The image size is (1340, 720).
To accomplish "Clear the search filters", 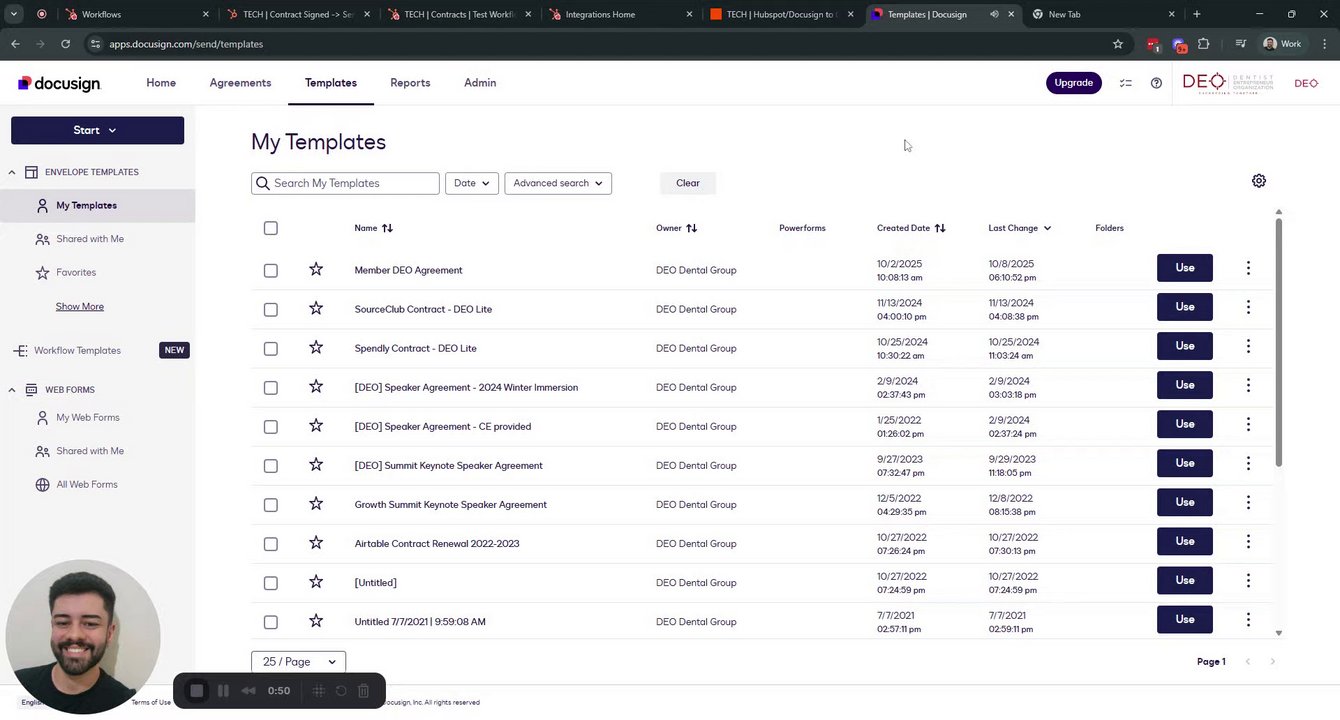I will [688, 183].
